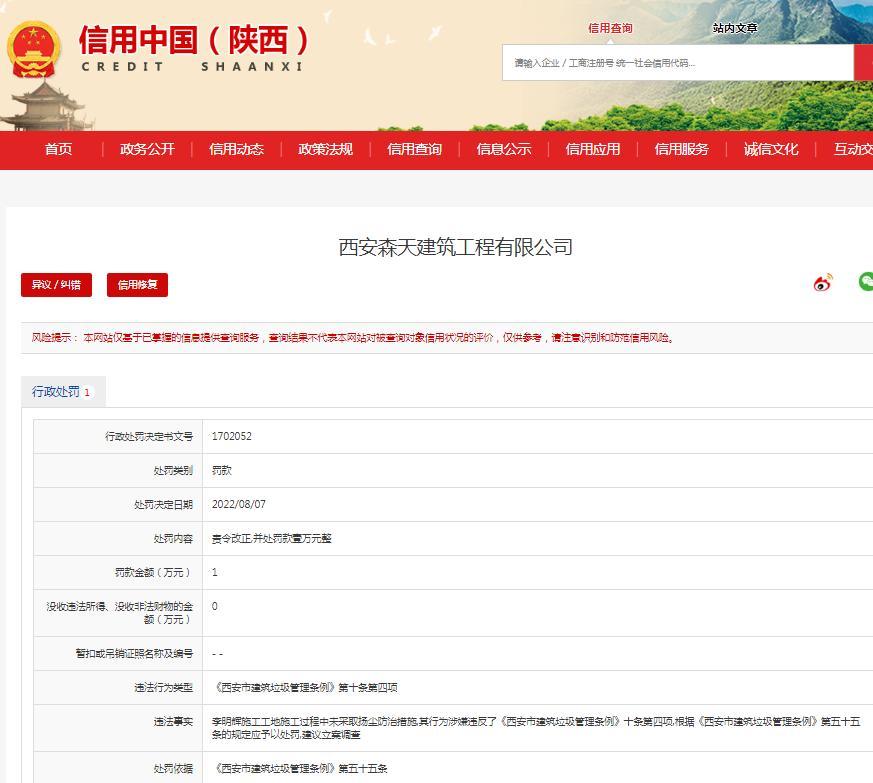873x783 pixels.
Task: Click the national emblem logo
Action: click(34, 50)
